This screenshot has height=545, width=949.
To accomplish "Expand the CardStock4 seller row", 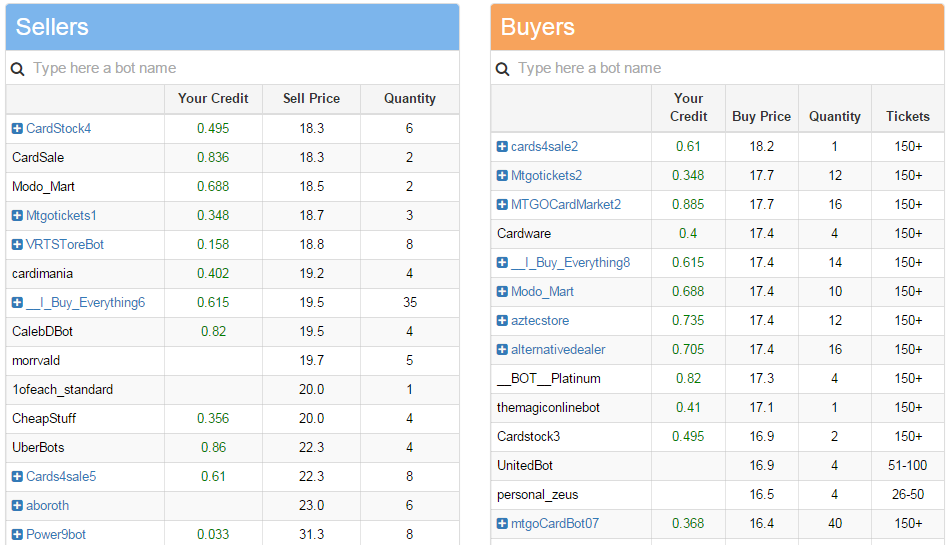I will tap(17, 129).
